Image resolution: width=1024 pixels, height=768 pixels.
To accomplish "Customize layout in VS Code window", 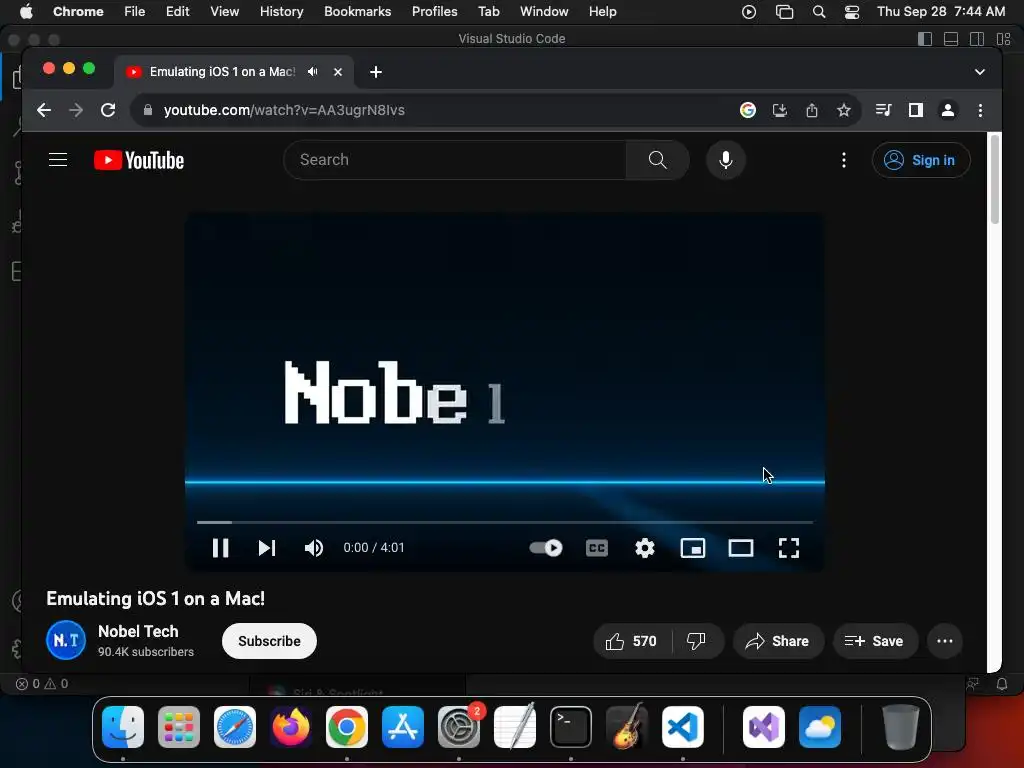I will pos(1003,39).
